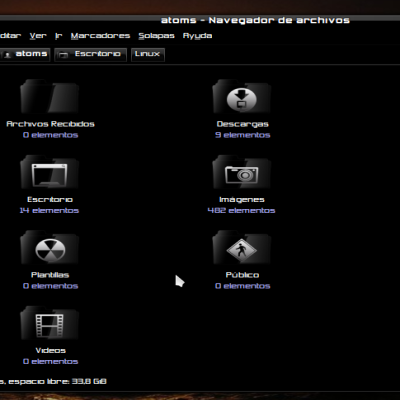
Task: Select the Escritorio folder label
Action: pyautogui.click(x=50, y=199)
